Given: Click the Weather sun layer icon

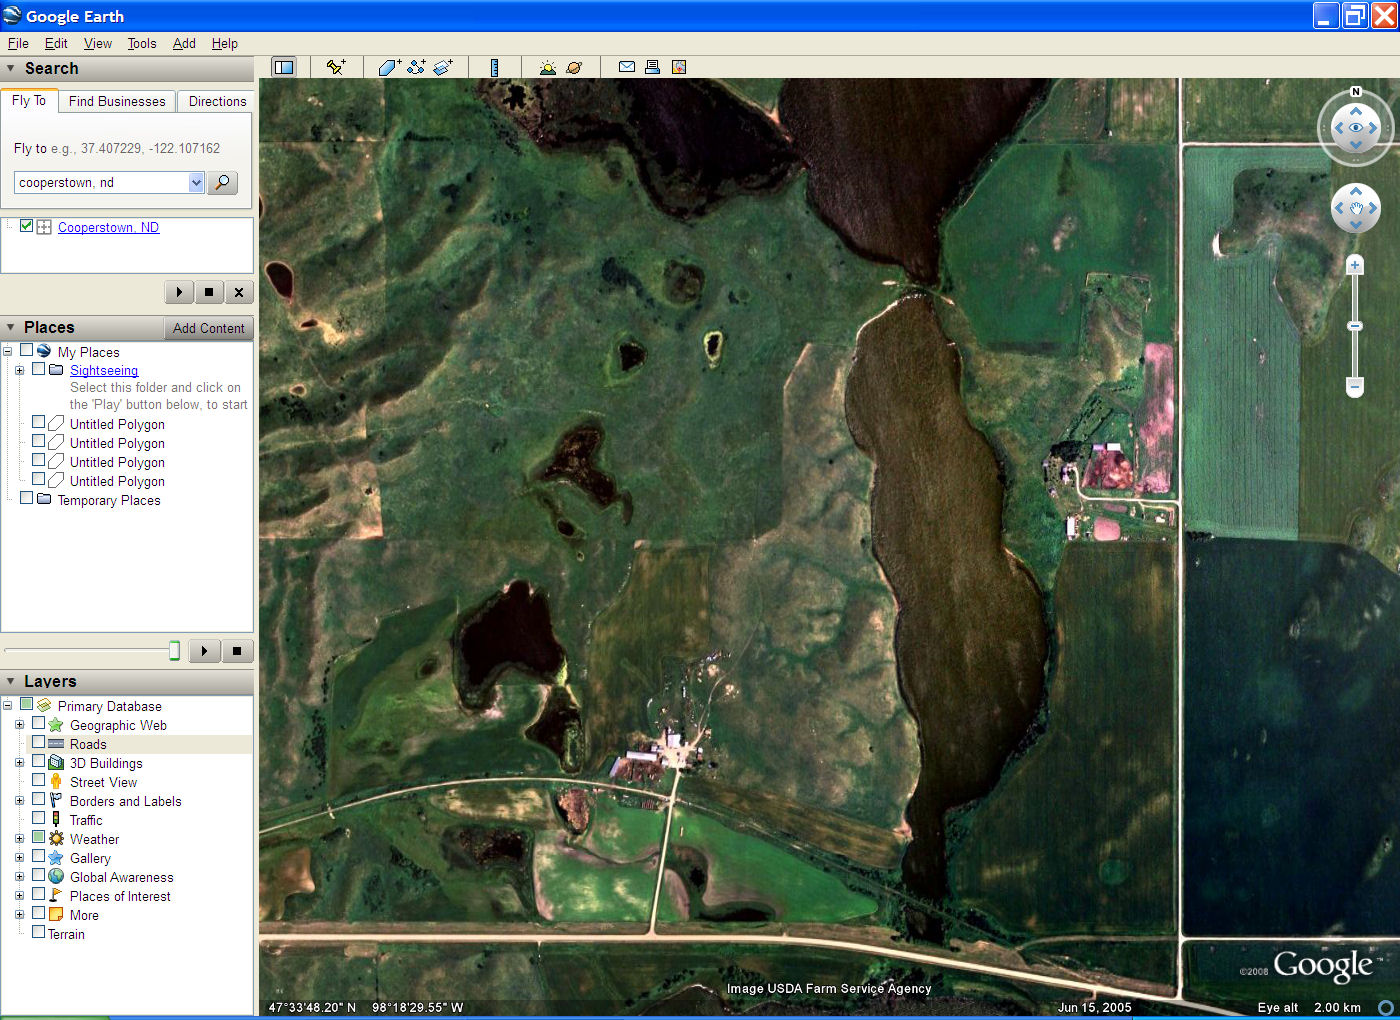Looking at the screenshot, I should (56, 839).
